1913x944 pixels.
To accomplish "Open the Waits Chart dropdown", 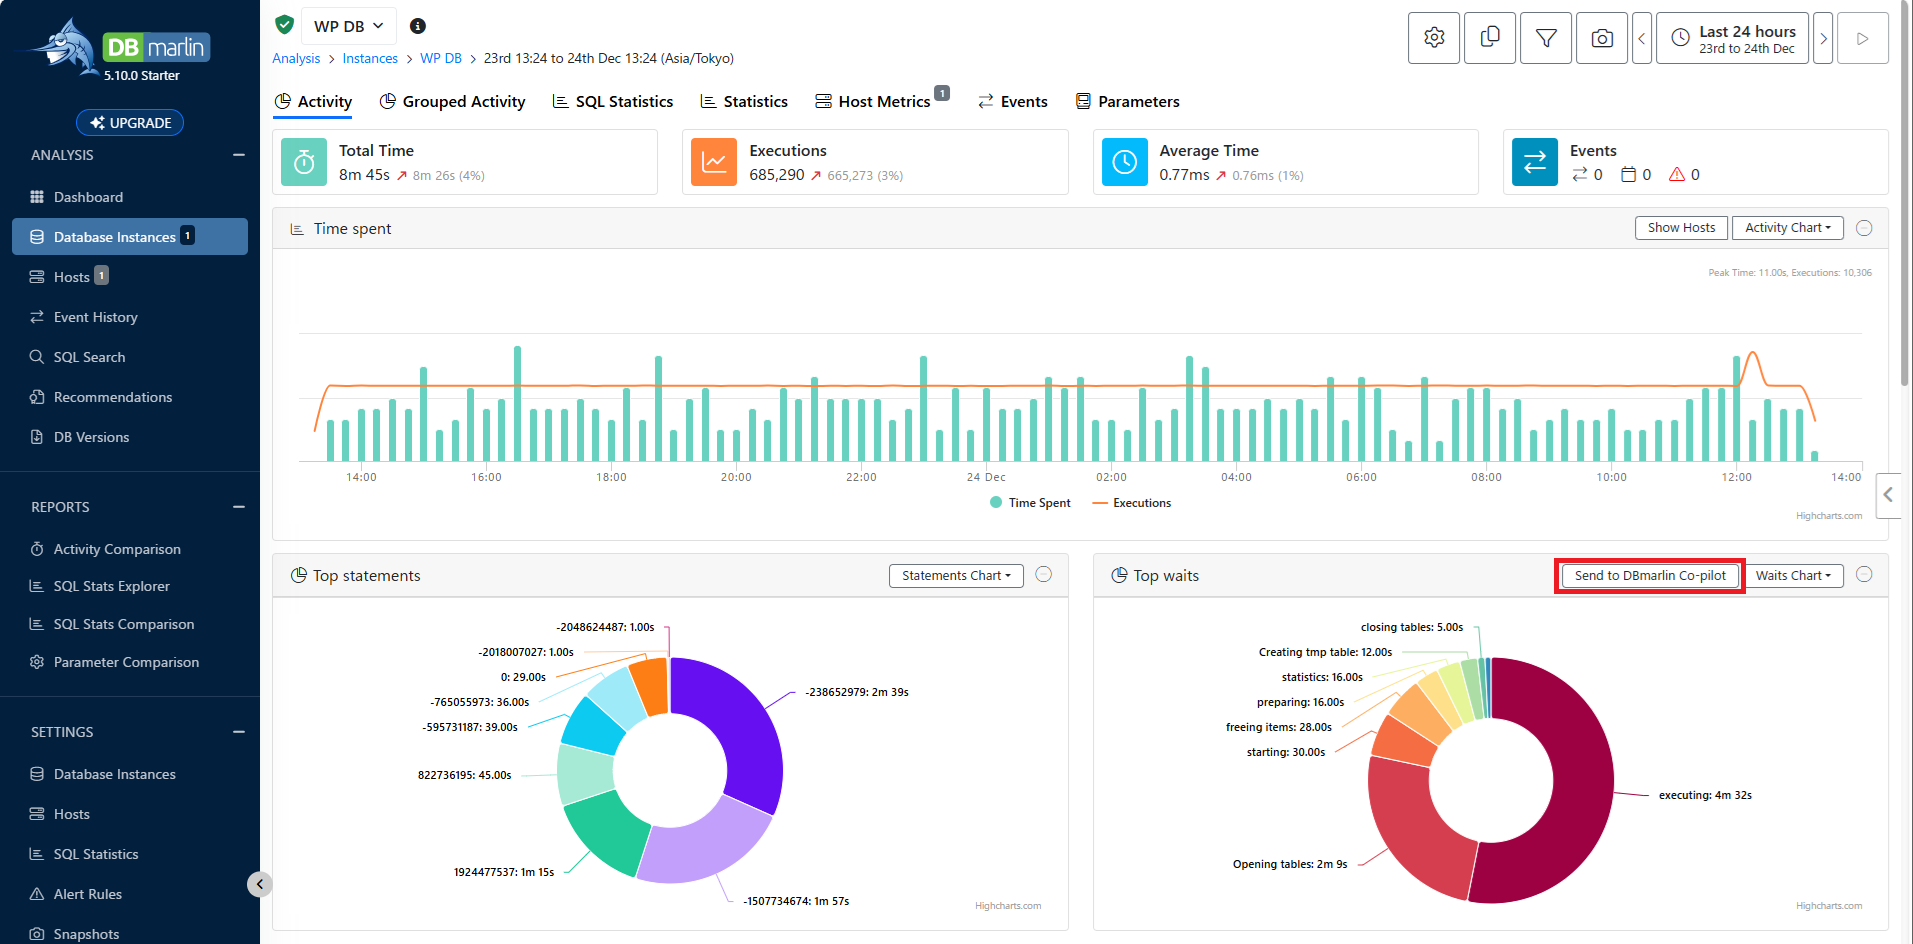I will (x=1793, y=576).
